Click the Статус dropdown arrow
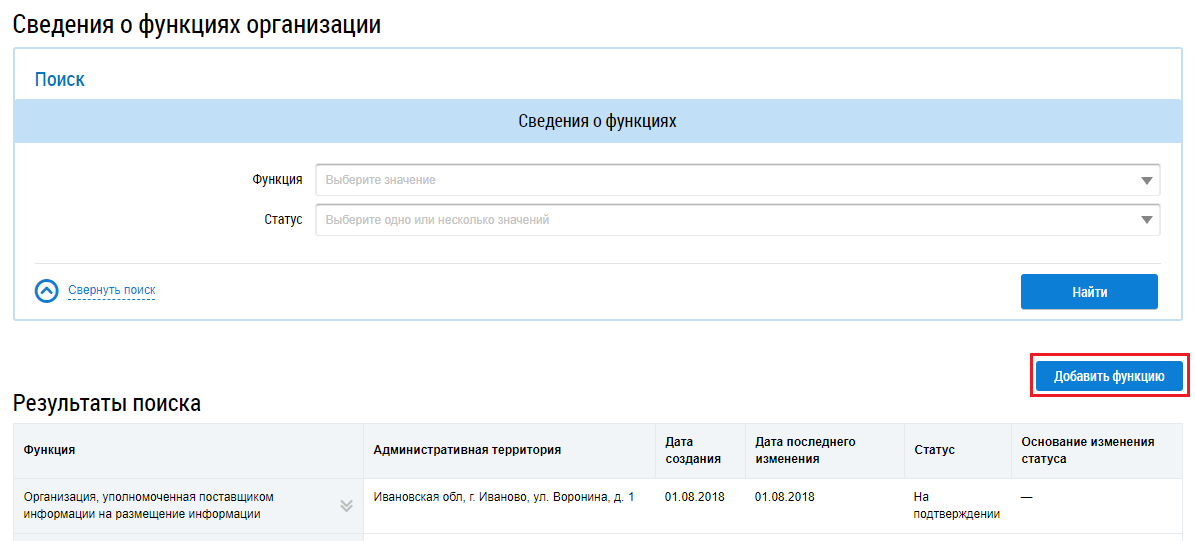The image size is (1195, 541). coord(1146,220)
